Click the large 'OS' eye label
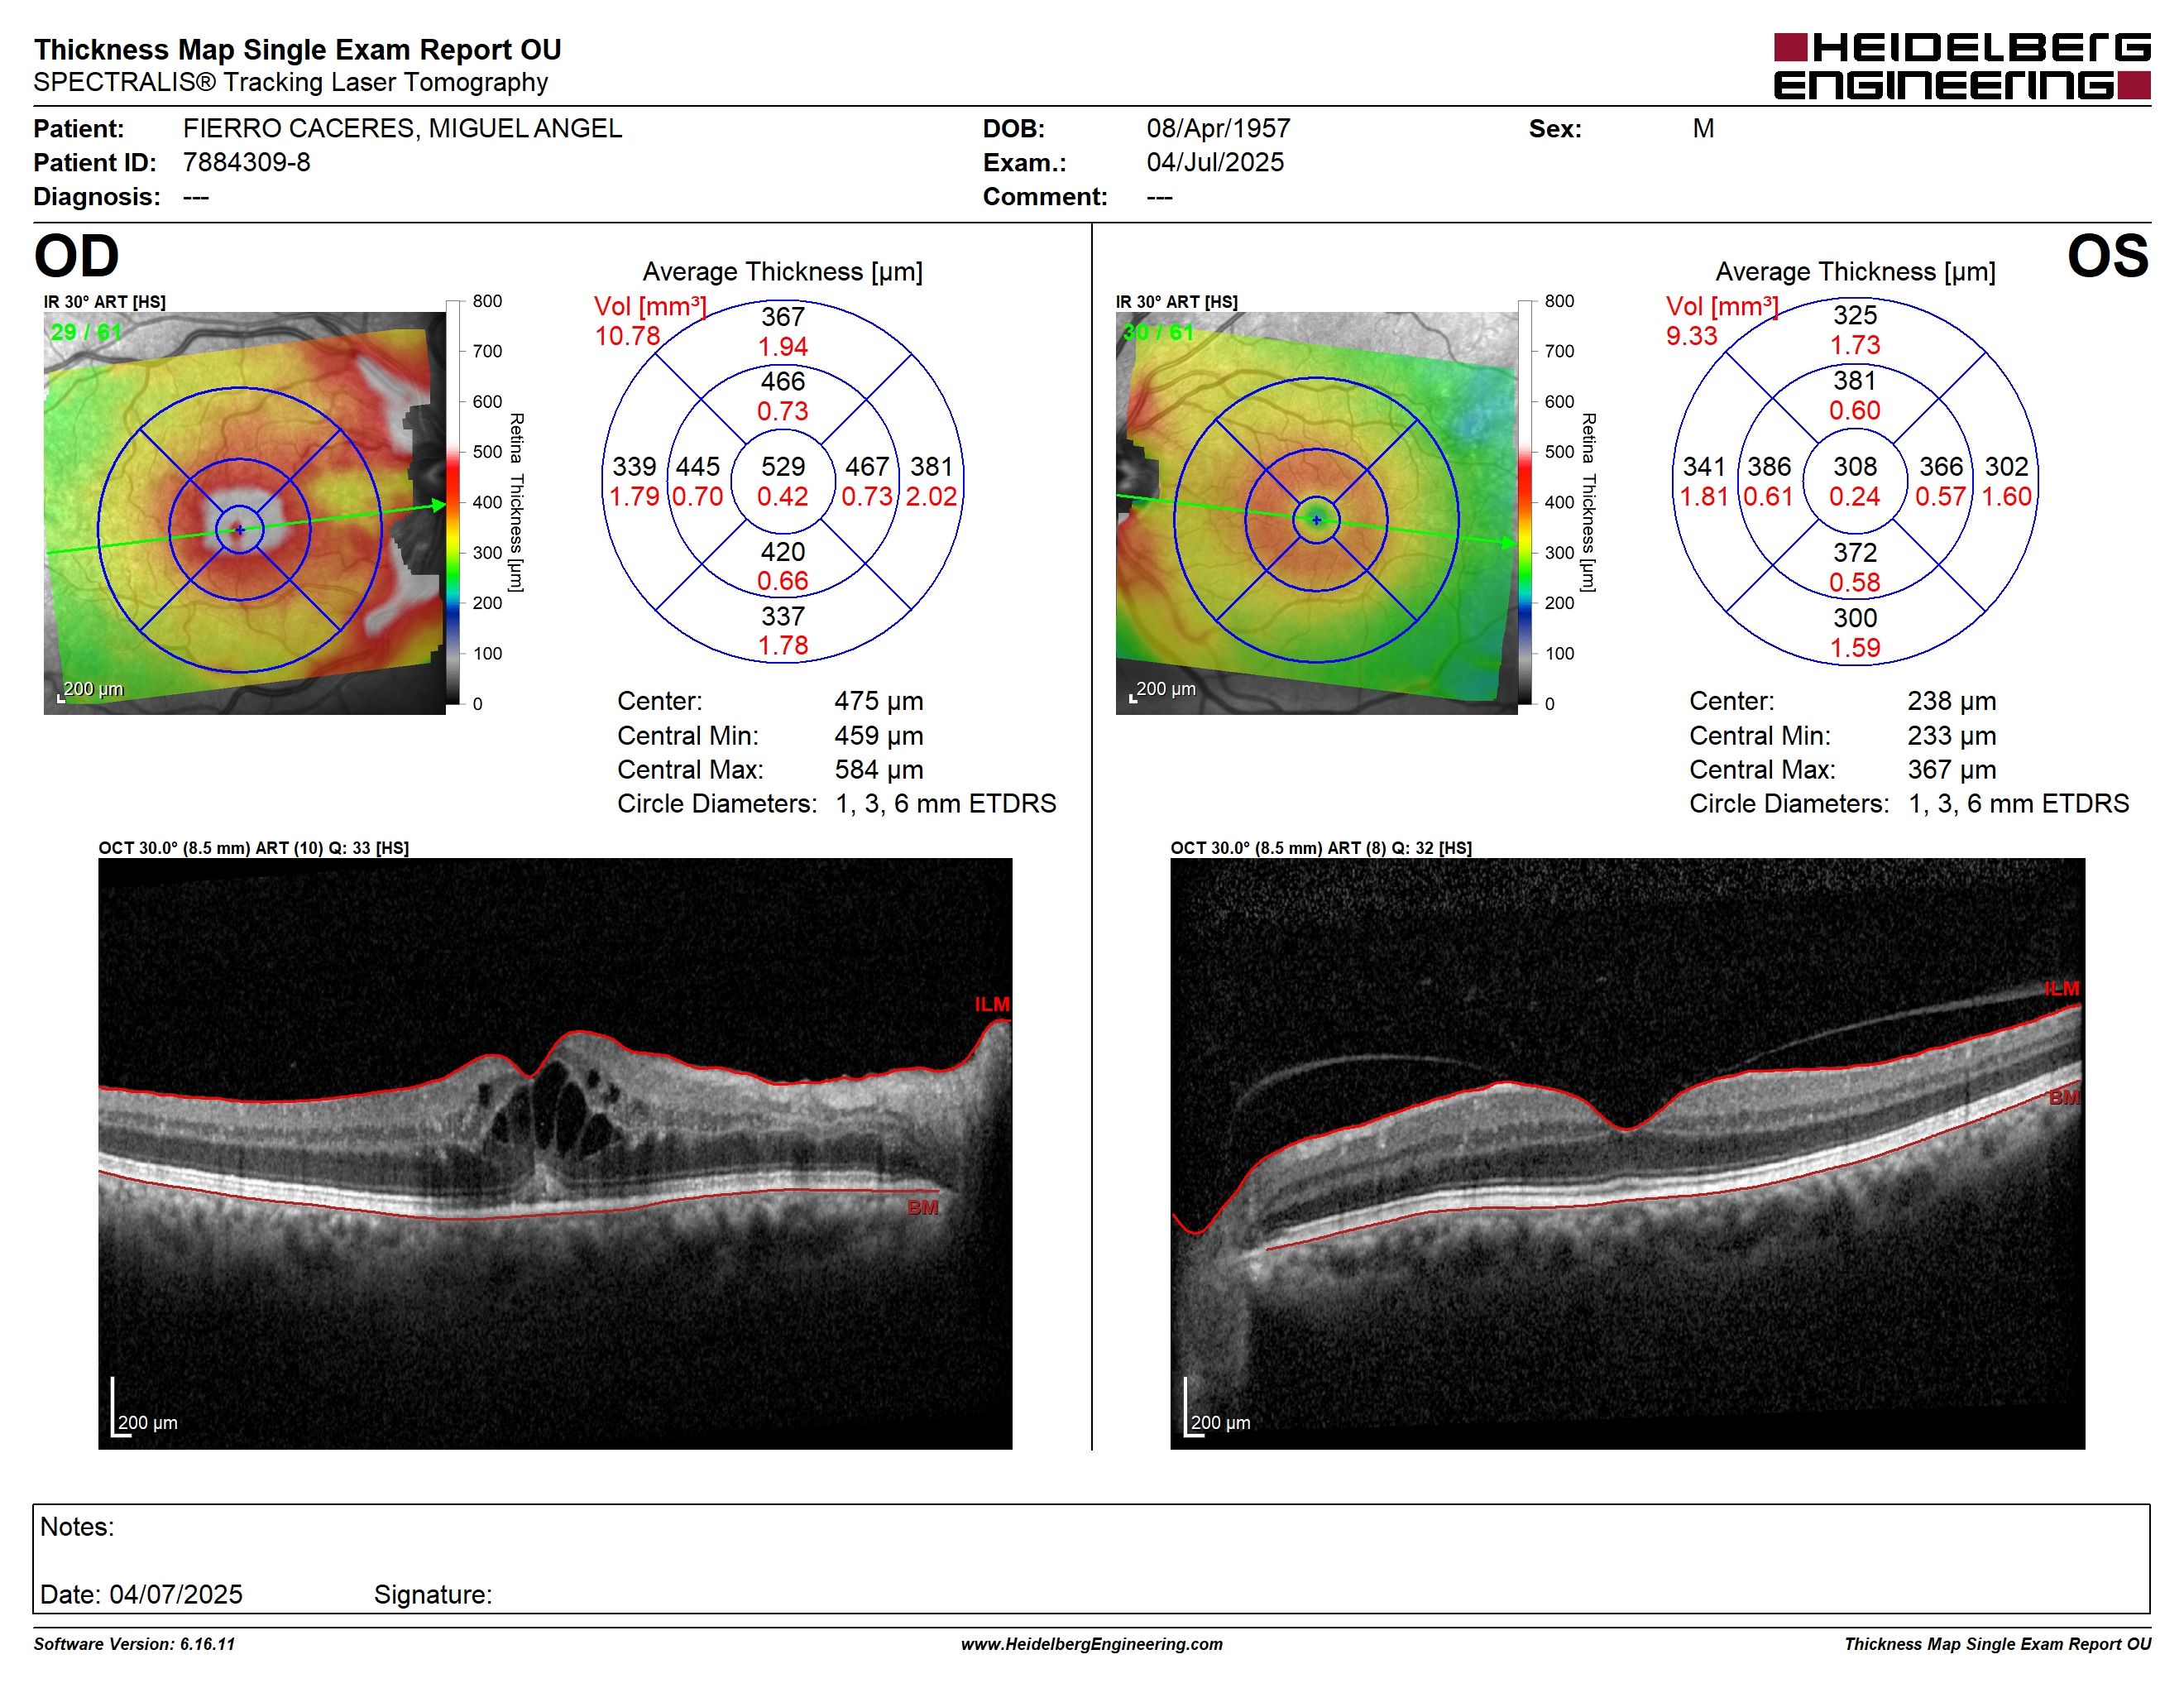Screen dimensions: 2184x1688 2107,256
